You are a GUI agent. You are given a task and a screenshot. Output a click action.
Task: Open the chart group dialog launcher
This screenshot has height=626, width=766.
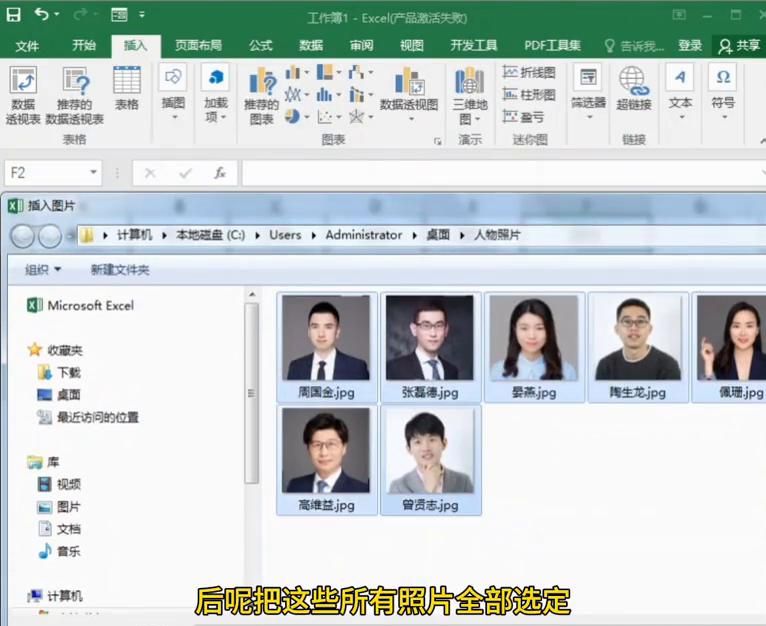pos(437,142)
